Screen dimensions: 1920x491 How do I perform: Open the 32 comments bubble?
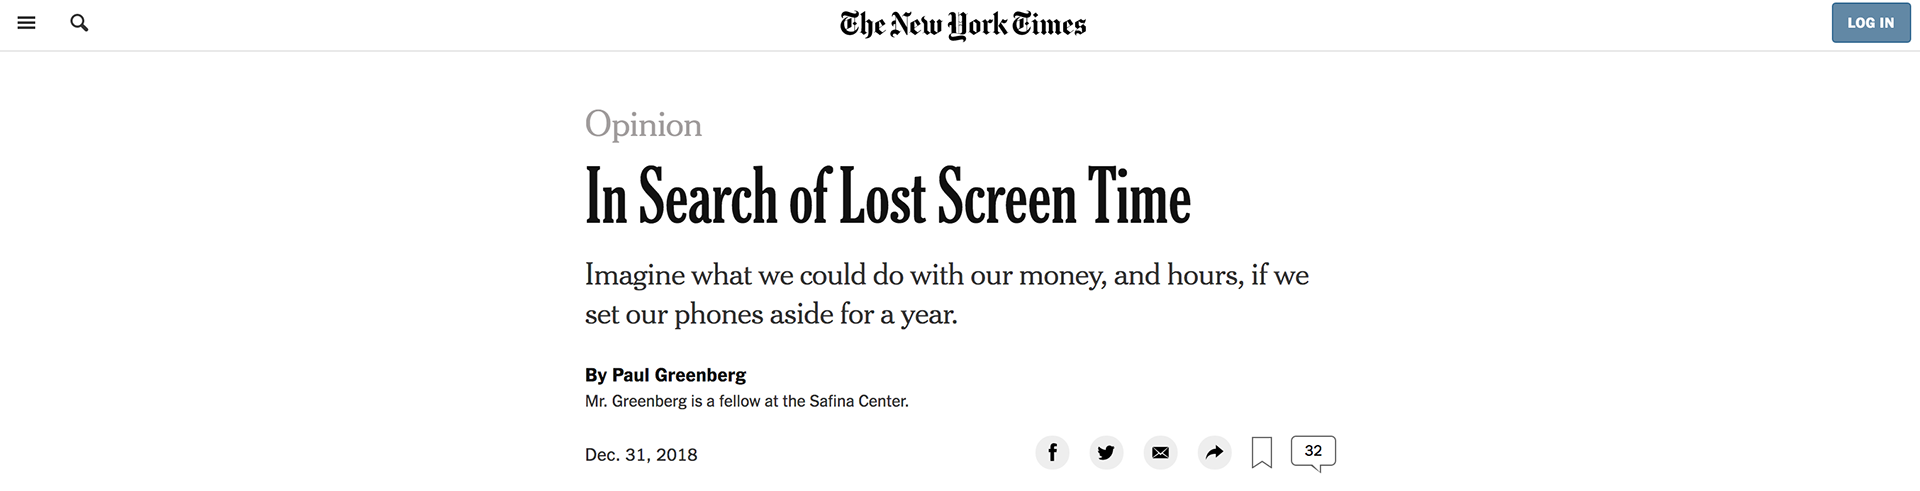point(1313,452)
